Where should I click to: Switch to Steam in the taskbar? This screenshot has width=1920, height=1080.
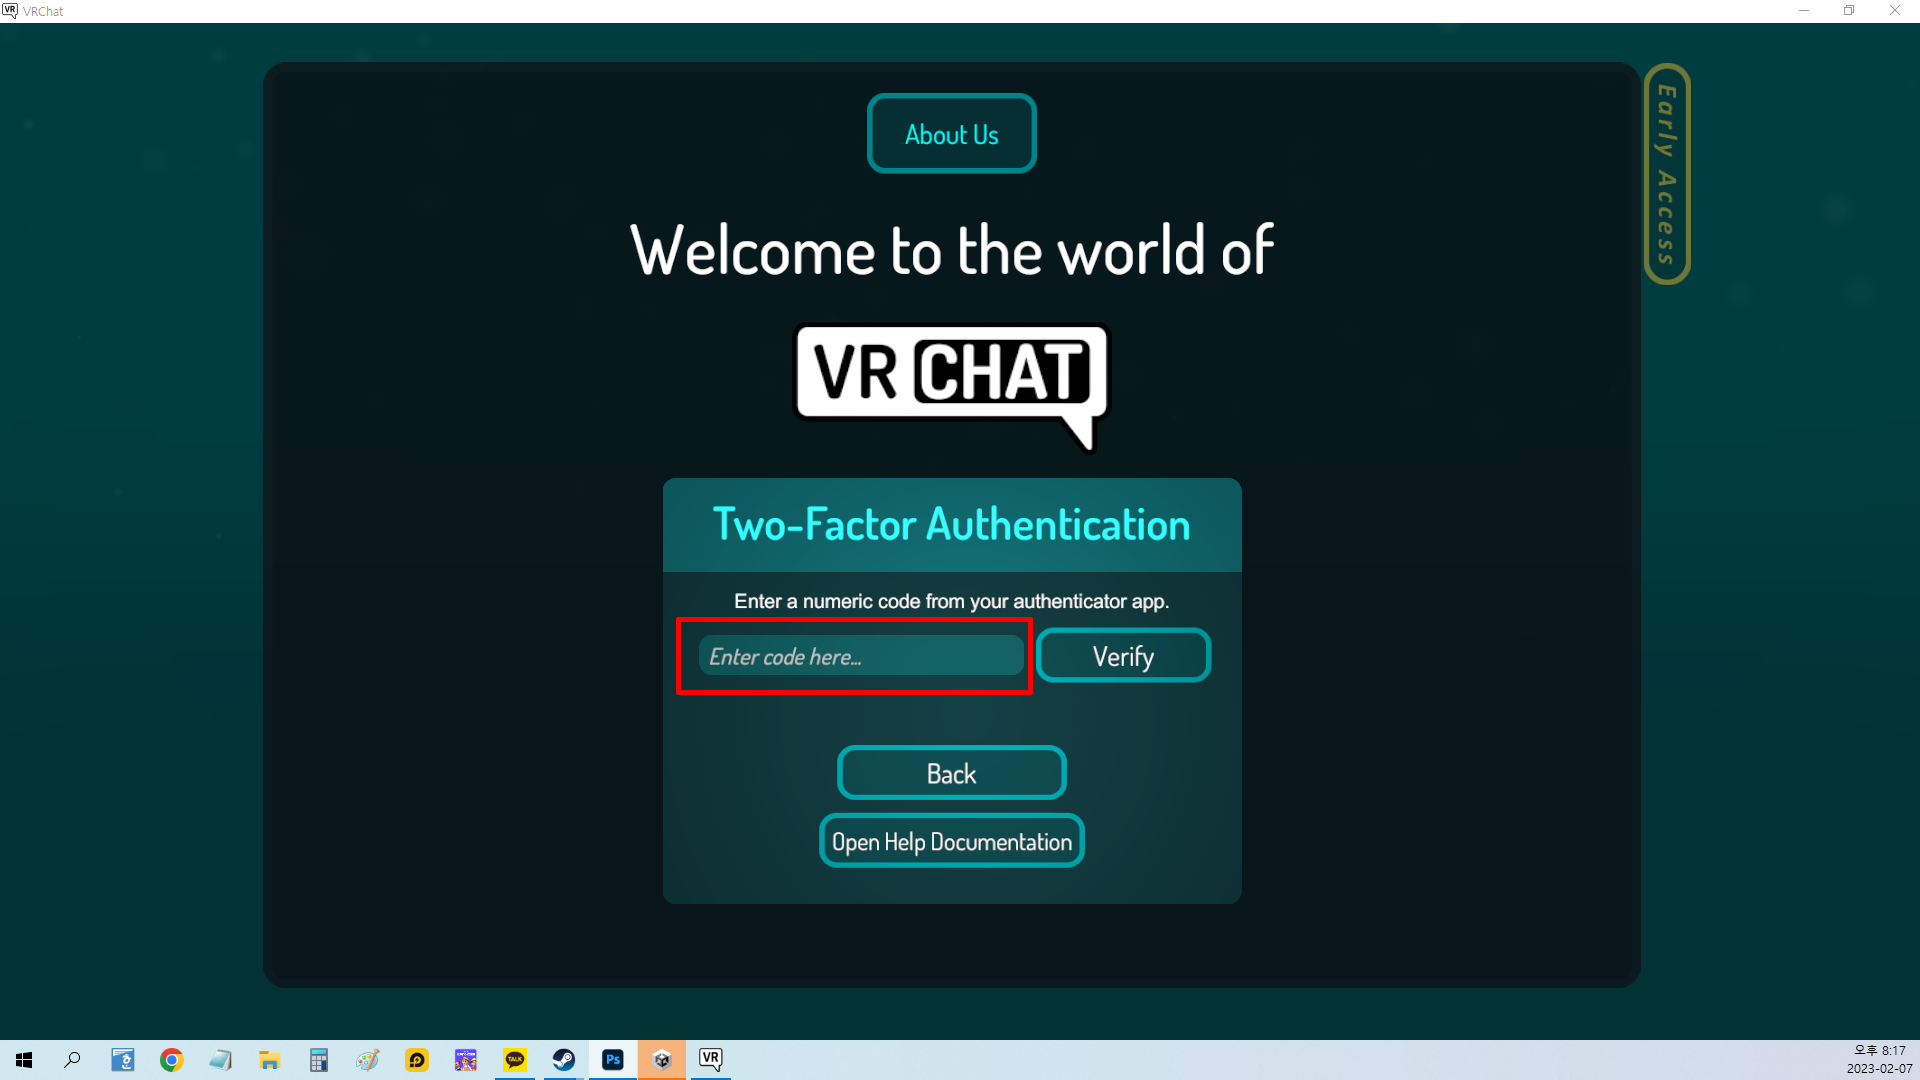(x=563, y=1060)
